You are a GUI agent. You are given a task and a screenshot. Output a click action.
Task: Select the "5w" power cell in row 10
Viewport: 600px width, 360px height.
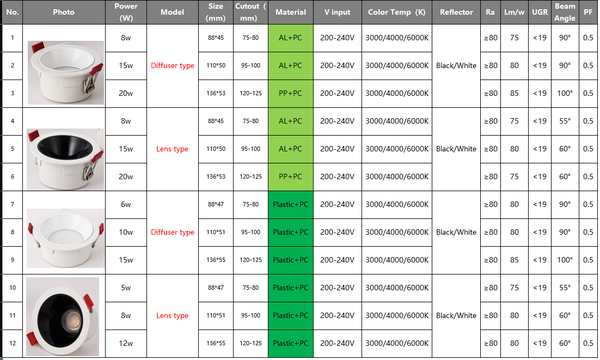[x=126, y=288]
